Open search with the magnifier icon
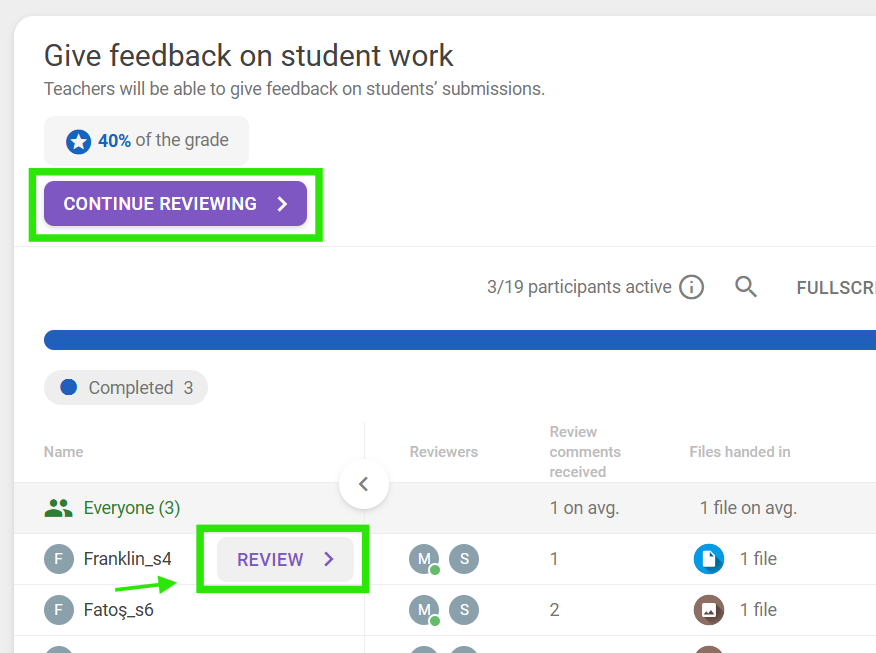This screenshot has height=653, width=876. (x=746, y=288)
